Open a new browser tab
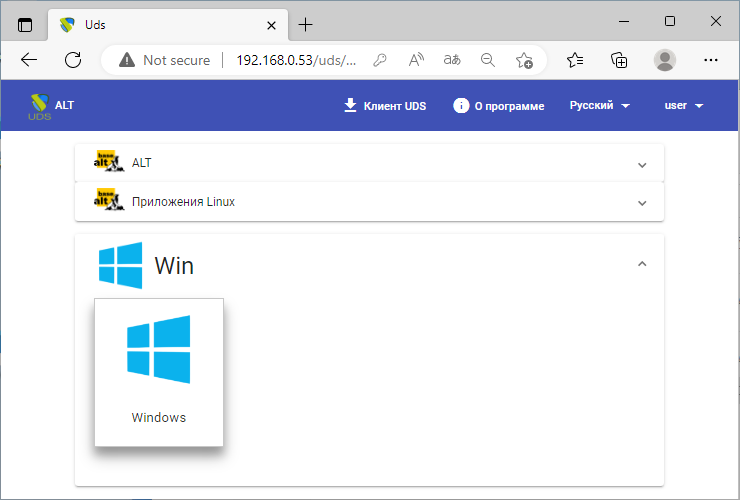Viewport: 740px width, 500px height. pyautogui.click(x=305, y=25)
